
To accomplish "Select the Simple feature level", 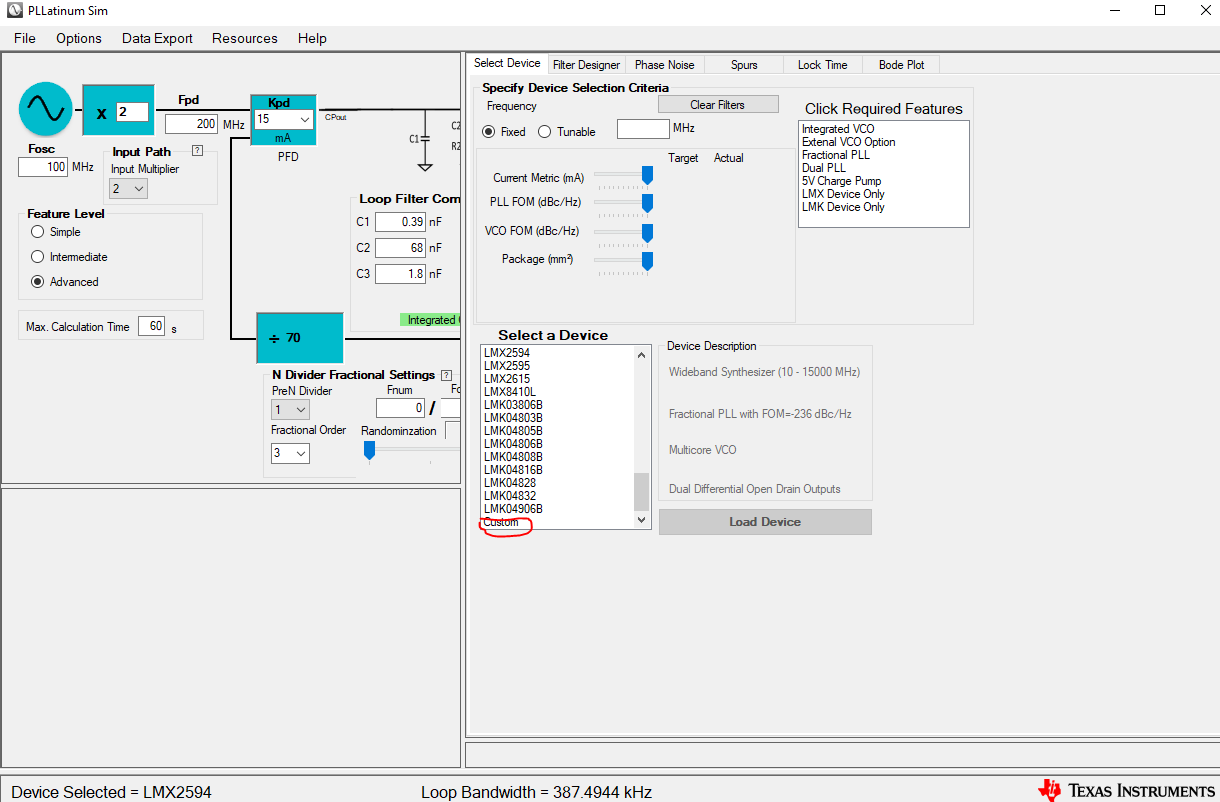I will (38, 232).
